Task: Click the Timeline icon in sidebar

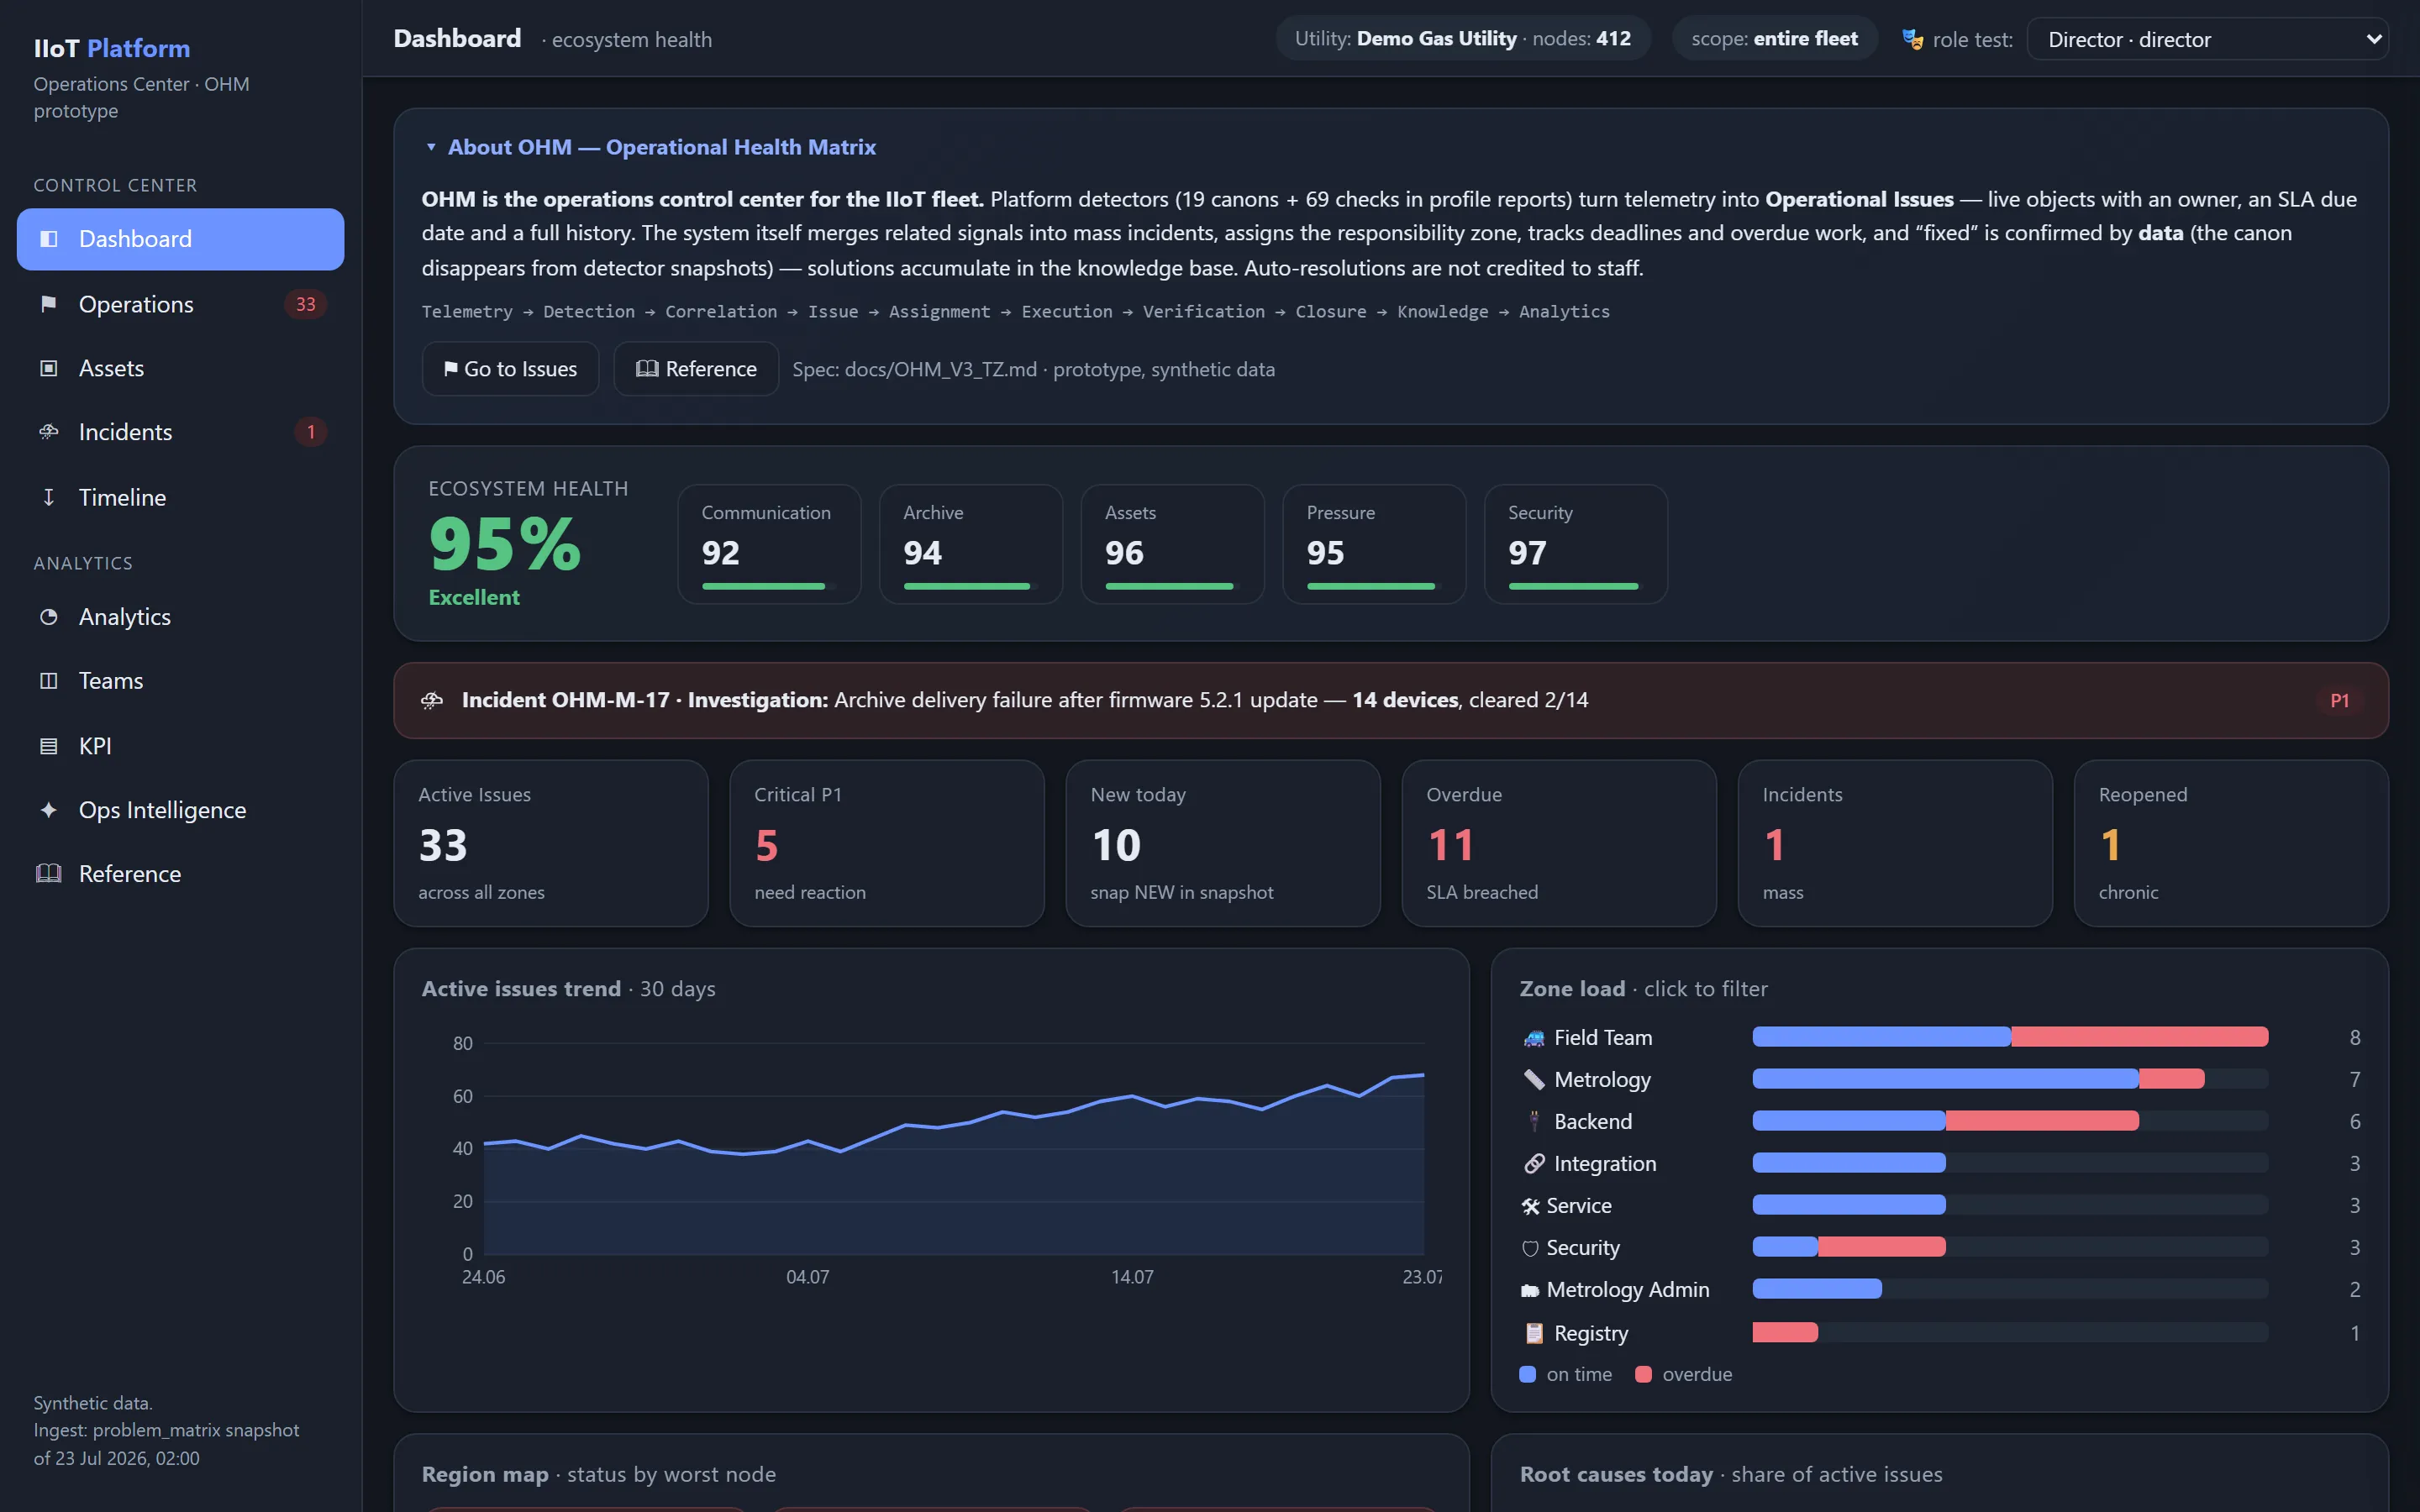Action: (48, 497)
